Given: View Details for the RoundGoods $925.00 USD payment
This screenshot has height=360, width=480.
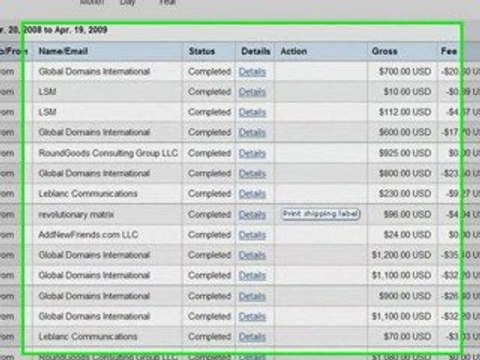Looking at the screenshot, I should (x=252, y=153).
